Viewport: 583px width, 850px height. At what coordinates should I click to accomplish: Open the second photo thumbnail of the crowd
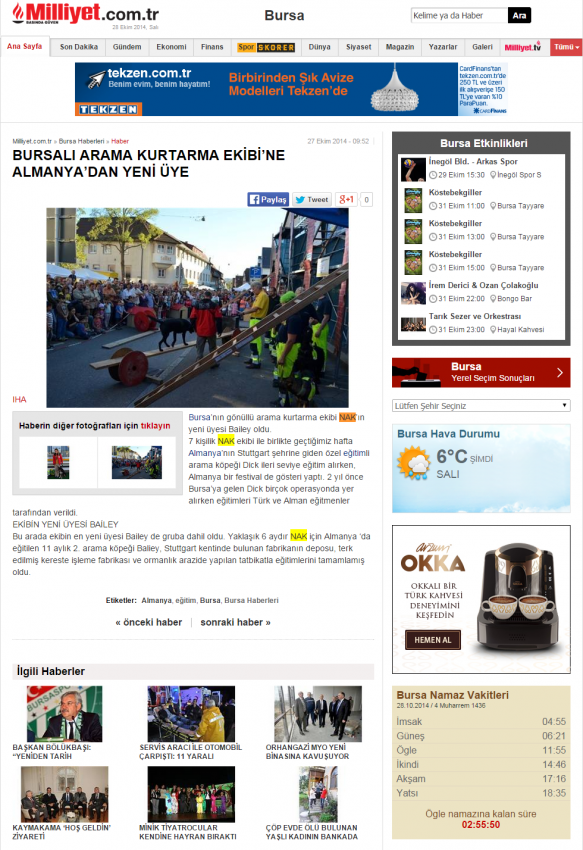(x=137, y=462)
